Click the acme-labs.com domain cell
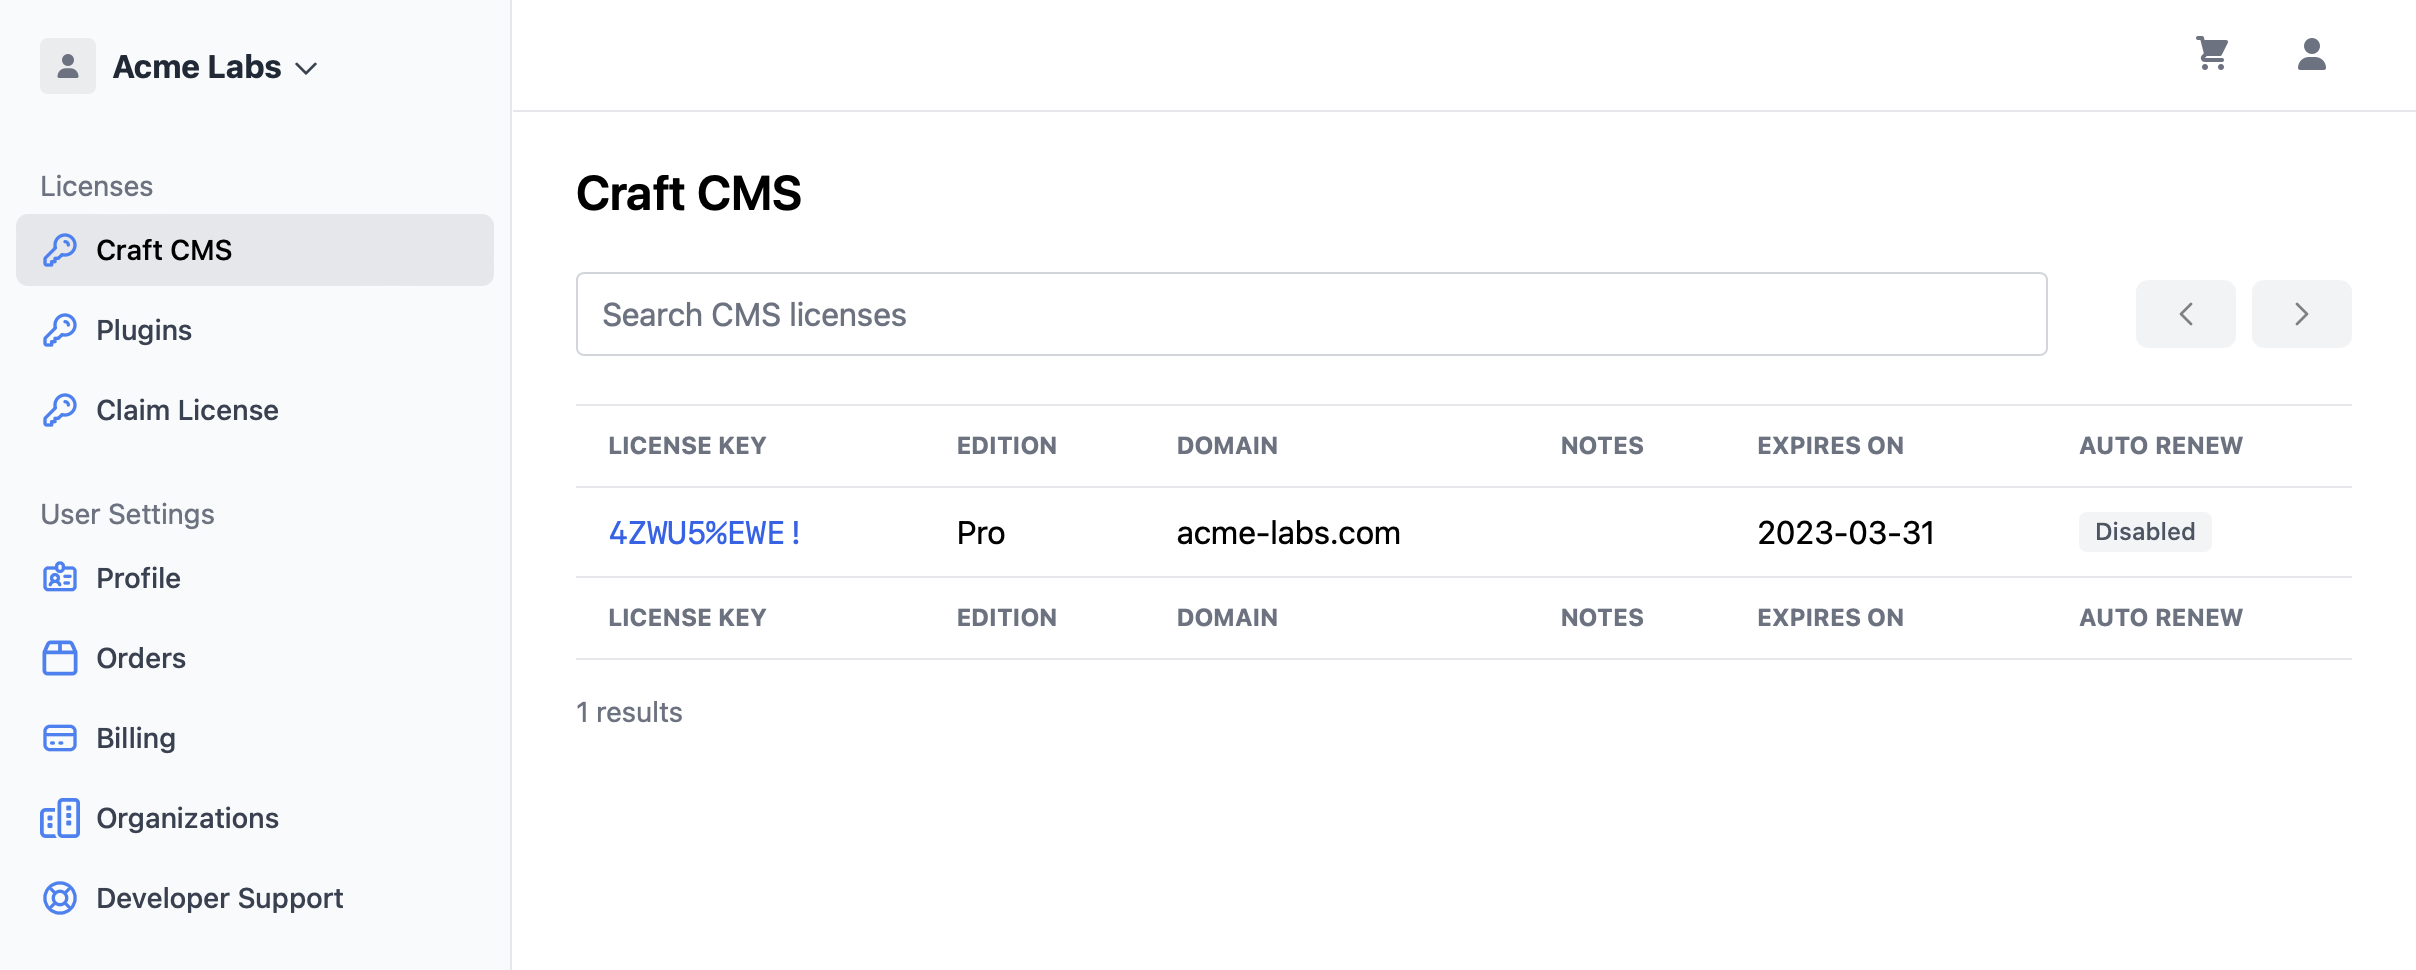 click(1288, 533)
